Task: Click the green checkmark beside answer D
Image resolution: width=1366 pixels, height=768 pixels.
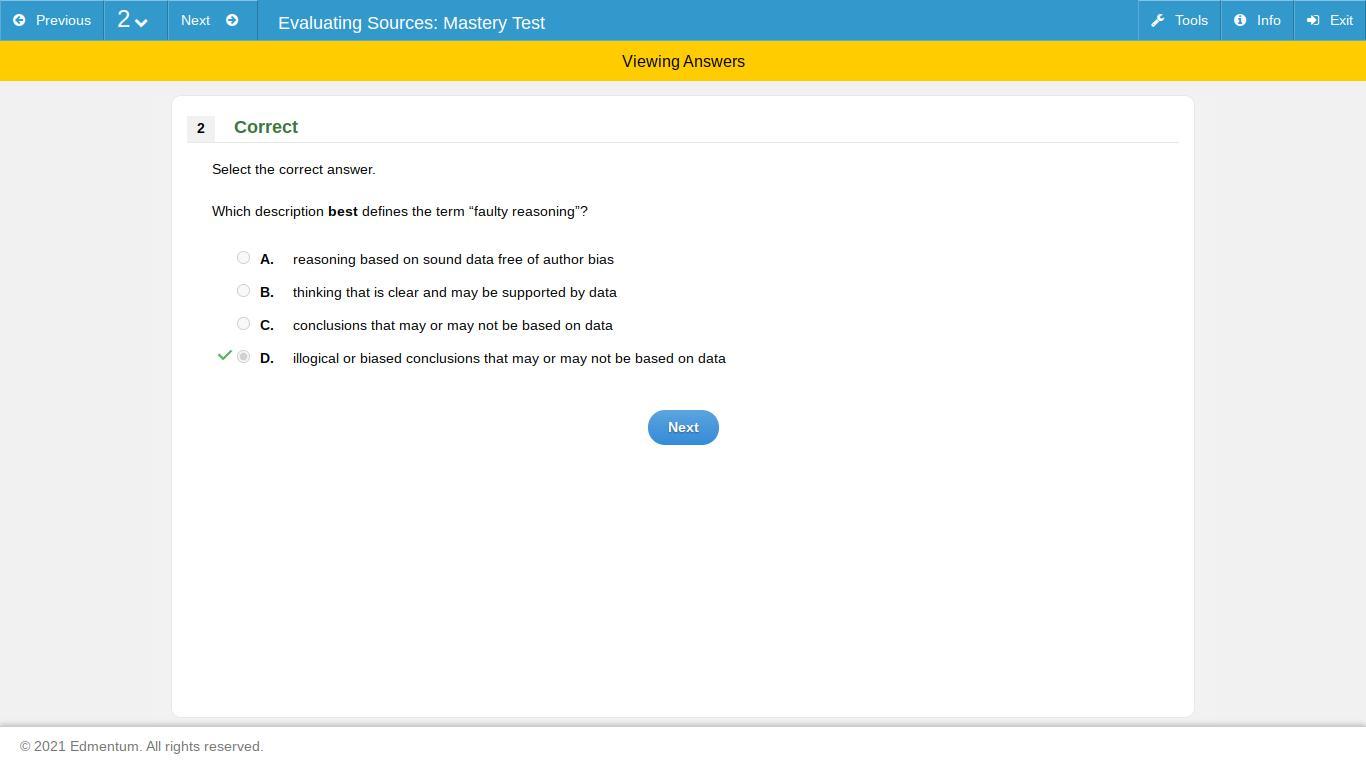Action: pos(225,356)
